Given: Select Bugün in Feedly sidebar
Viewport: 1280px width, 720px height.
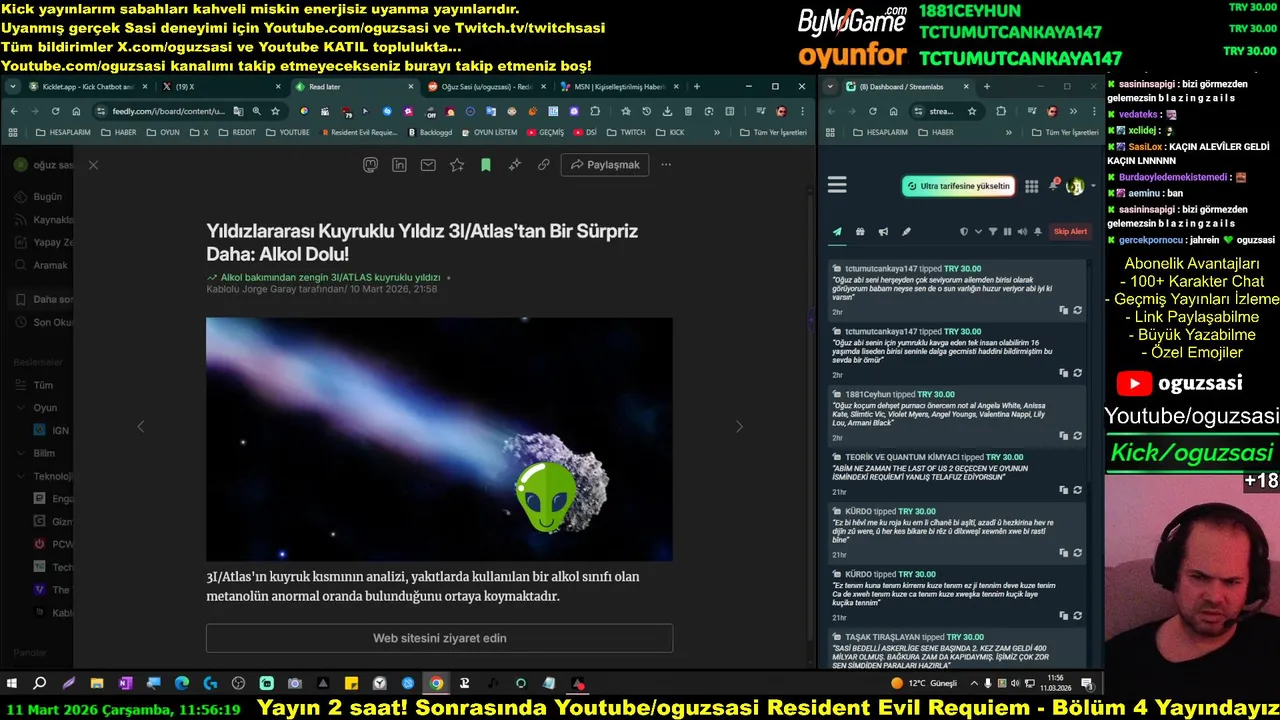Looking at the screenshot, I should pyautogui.click(x=40, y=197).
